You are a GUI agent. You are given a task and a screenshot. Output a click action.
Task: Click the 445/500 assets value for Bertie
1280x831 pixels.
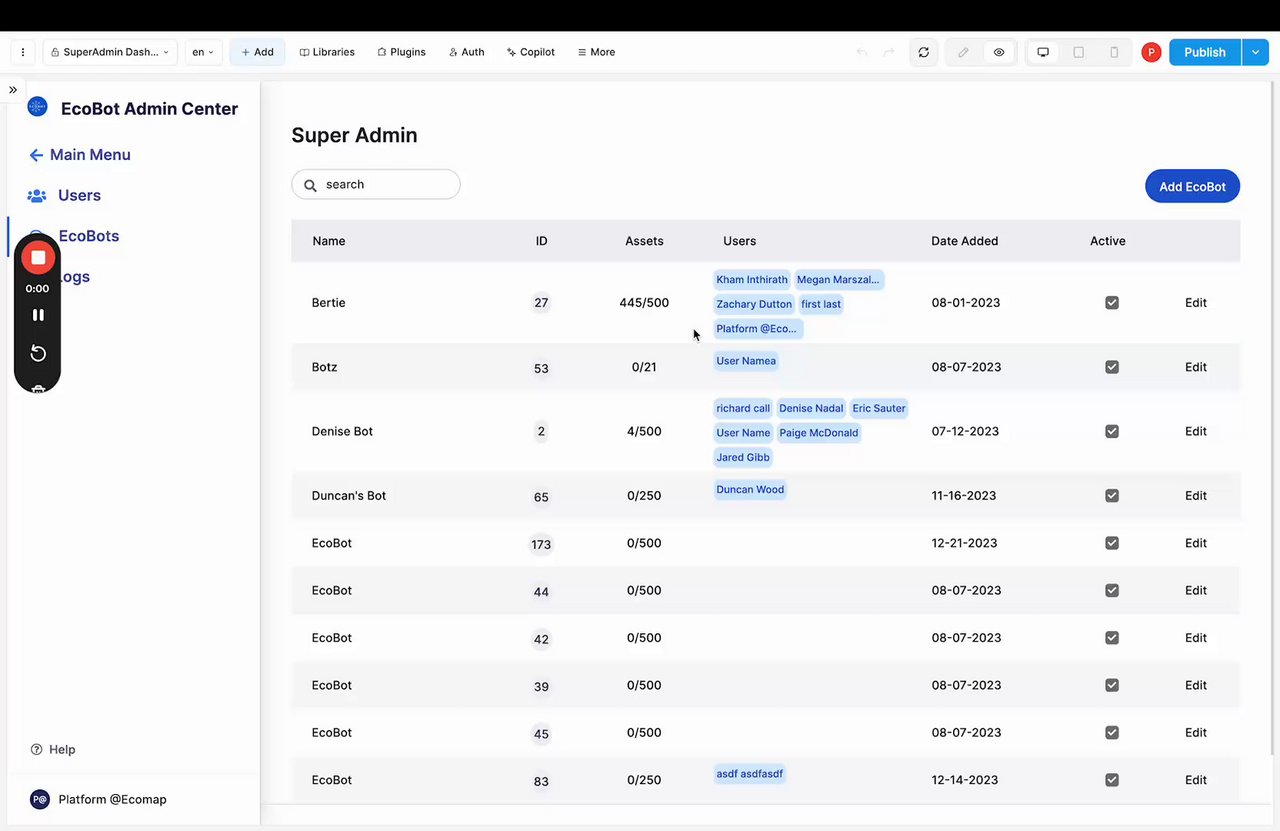(644, 303)
